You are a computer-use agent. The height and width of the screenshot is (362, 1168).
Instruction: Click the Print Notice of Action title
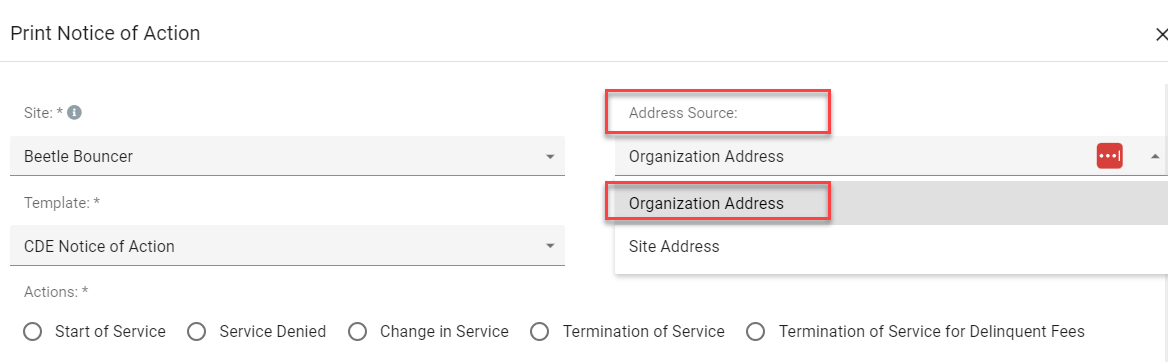105,34
